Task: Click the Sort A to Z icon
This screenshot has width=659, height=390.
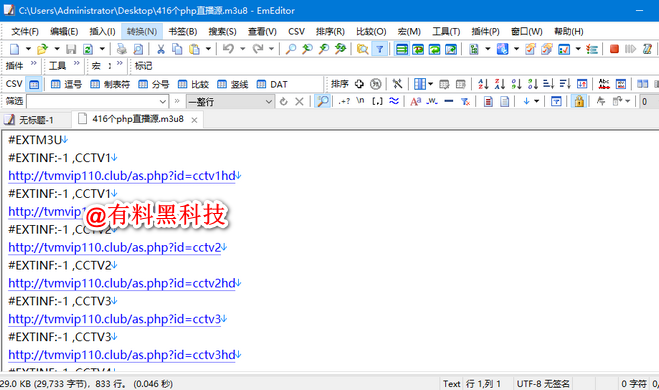Action: [483, 84]
